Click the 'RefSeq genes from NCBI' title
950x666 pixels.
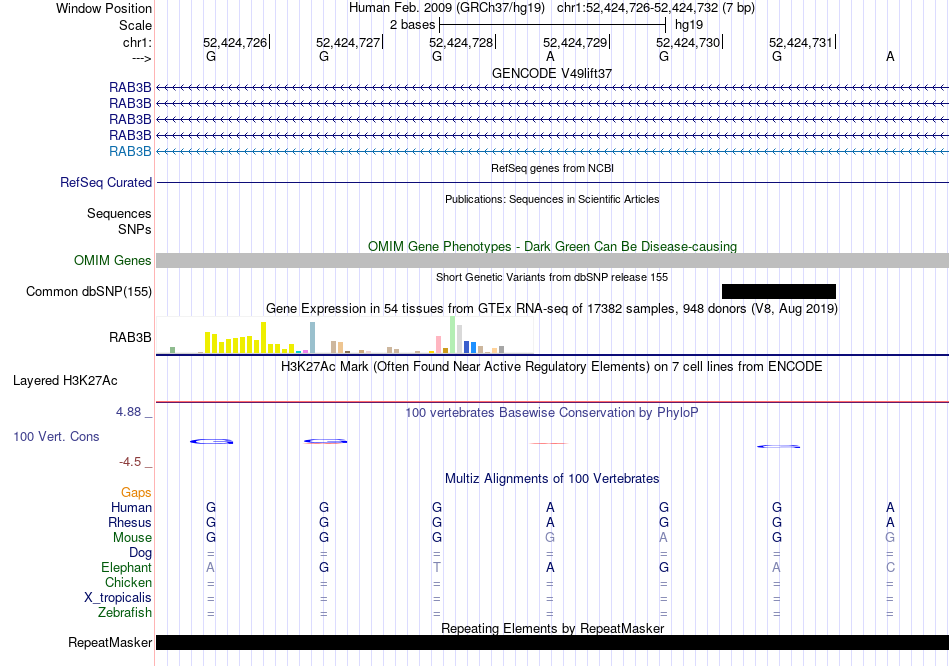tap(553, 168)
